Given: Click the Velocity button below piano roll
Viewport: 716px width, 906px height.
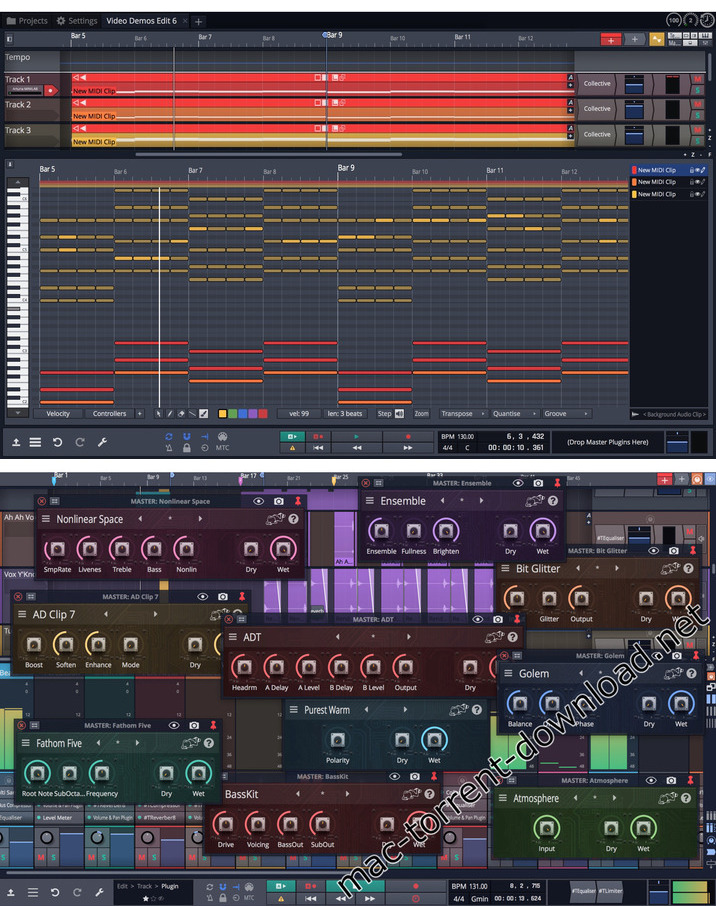Looking at the screenshot, I should pyautogui.click(x=58, y=413).
